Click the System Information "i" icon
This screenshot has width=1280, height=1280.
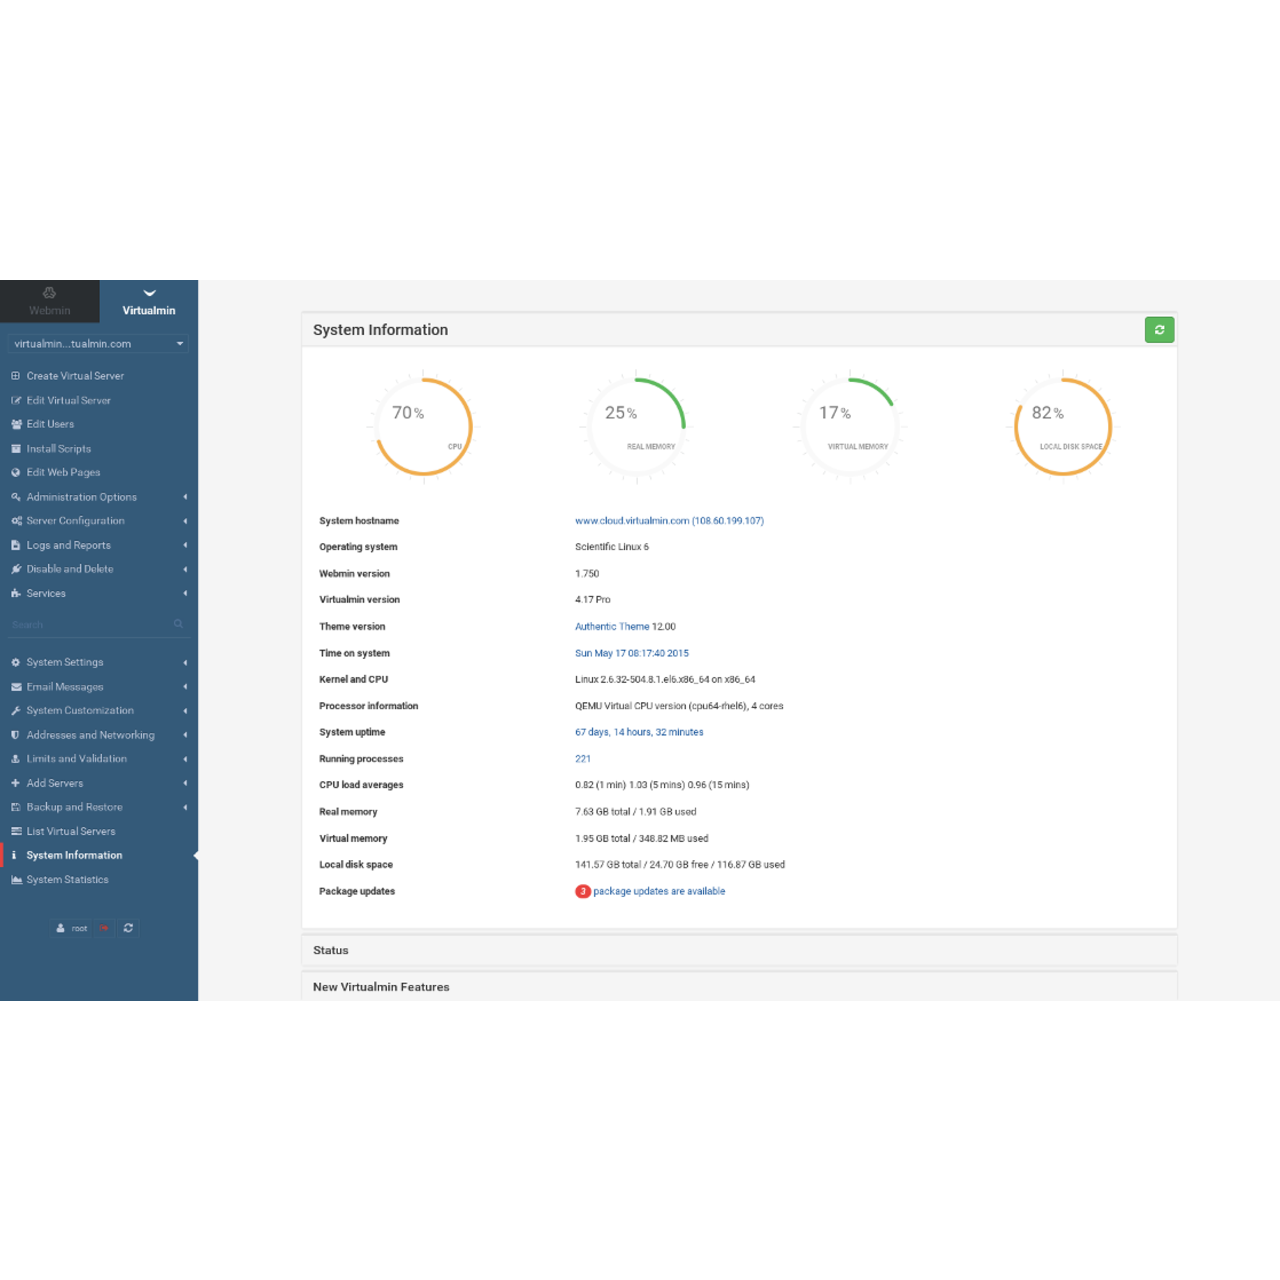pyautogui.click(x=14, y=855)
